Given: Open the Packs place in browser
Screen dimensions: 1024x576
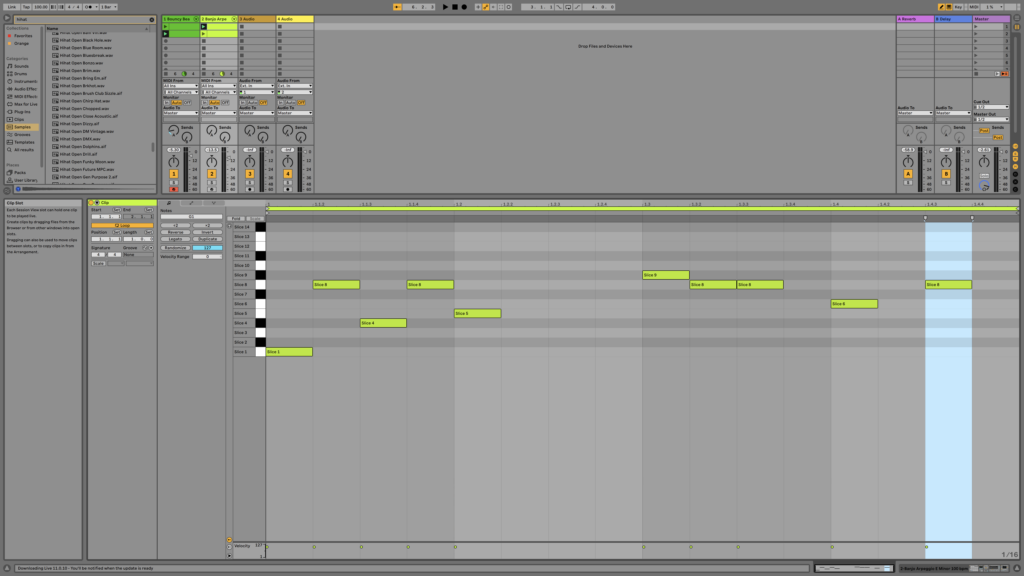Looking at the screenshot, I should point(20,172).
